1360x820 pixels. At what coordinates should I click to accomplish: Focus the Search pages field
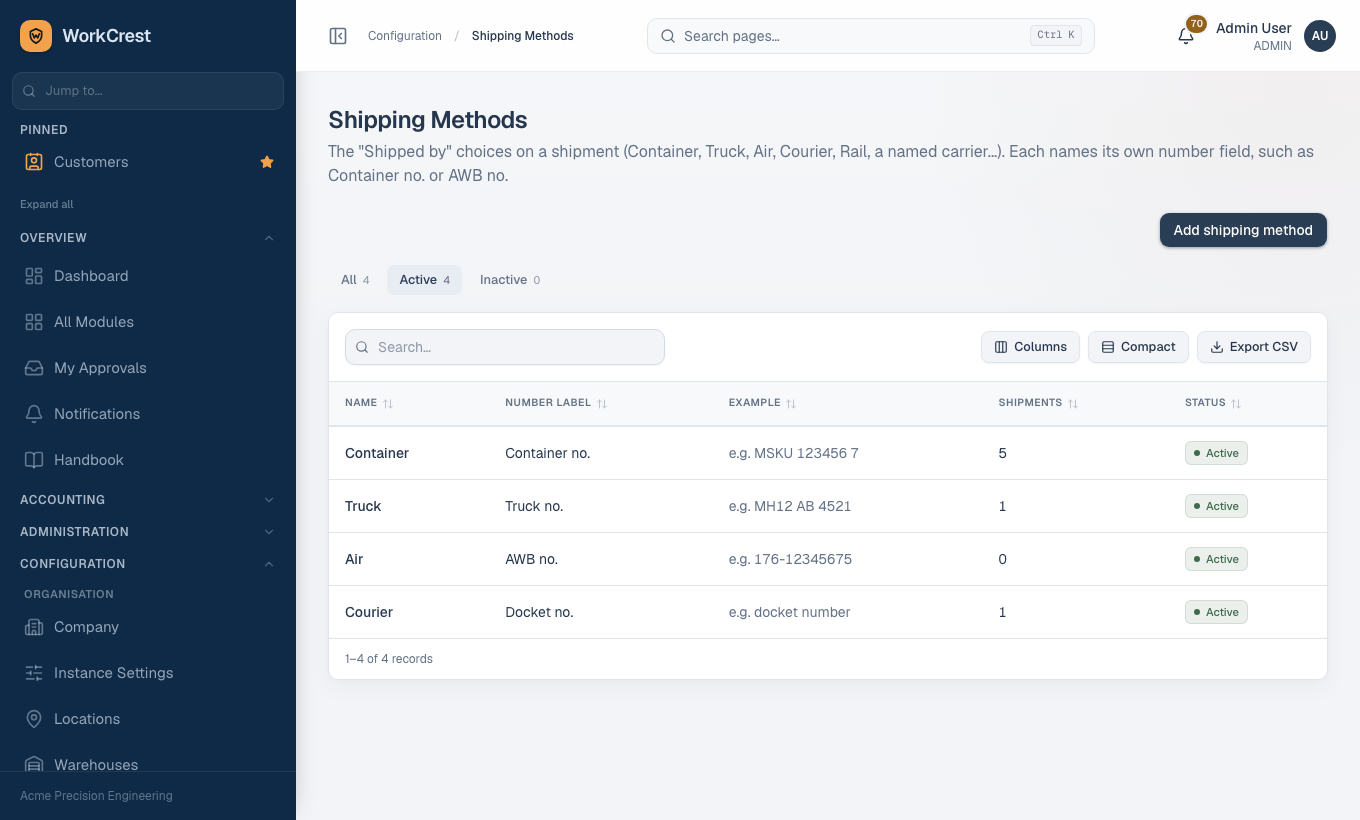click(x=871, y=36)
